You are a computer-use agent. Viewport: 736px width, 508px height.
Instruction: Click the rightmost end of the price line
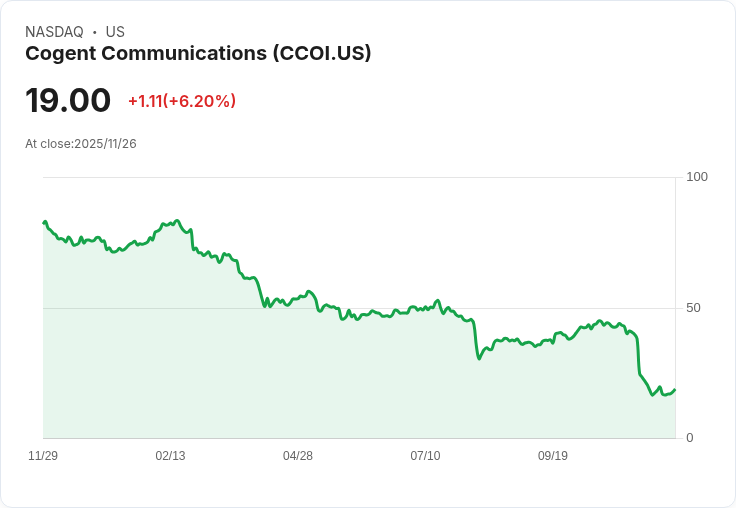[x=675, y=390]
